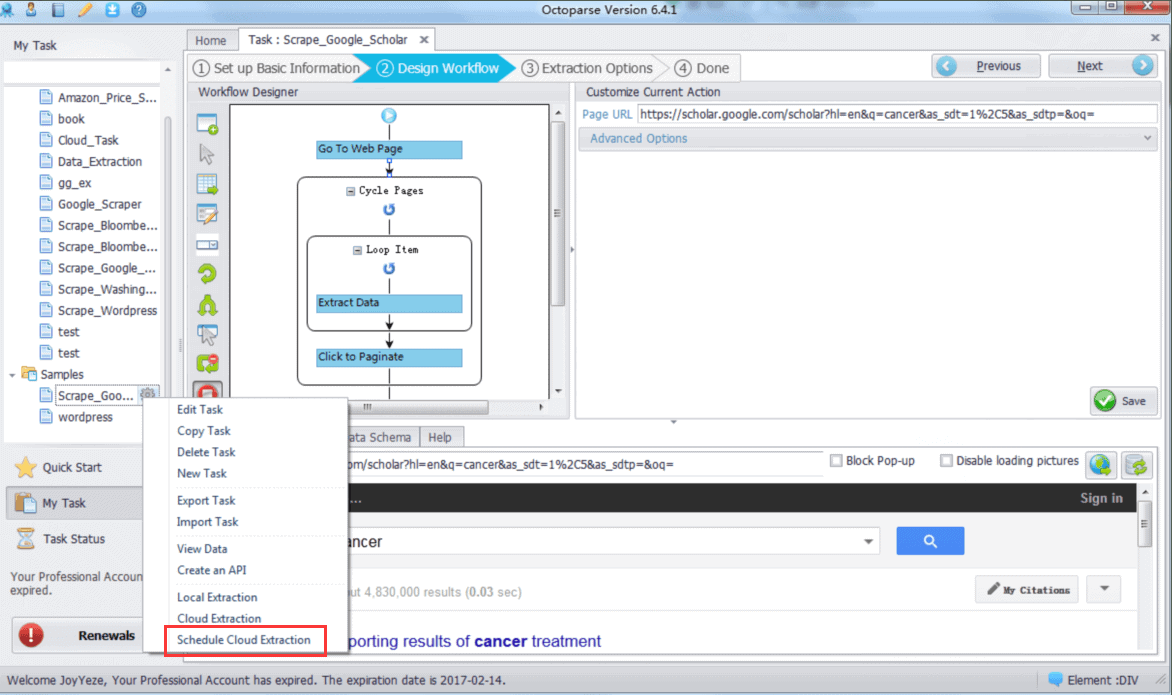Viewport: 1172px width, 695px height.
Task: Click the Save button
Action: point(1122,401)
